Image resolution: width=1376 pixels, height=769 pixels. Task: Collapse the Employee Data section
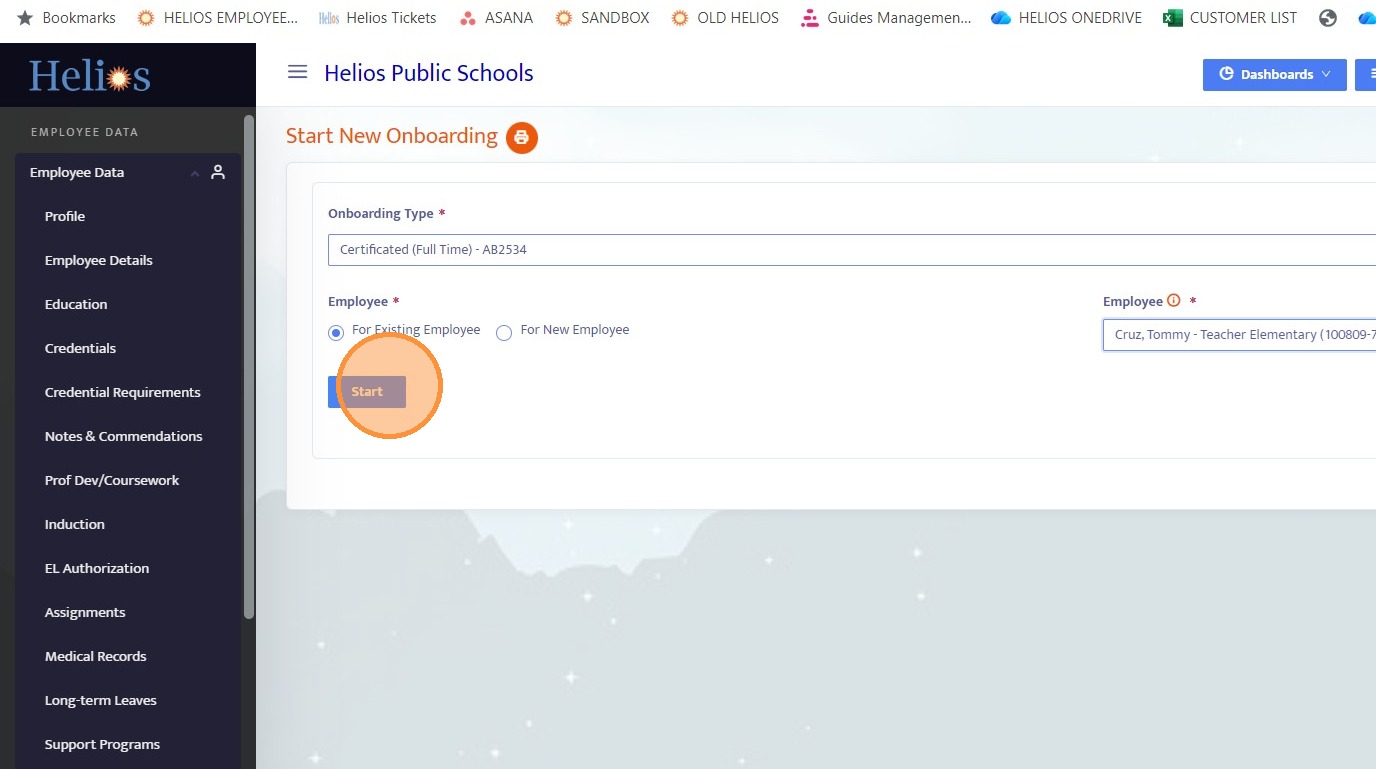195,173
